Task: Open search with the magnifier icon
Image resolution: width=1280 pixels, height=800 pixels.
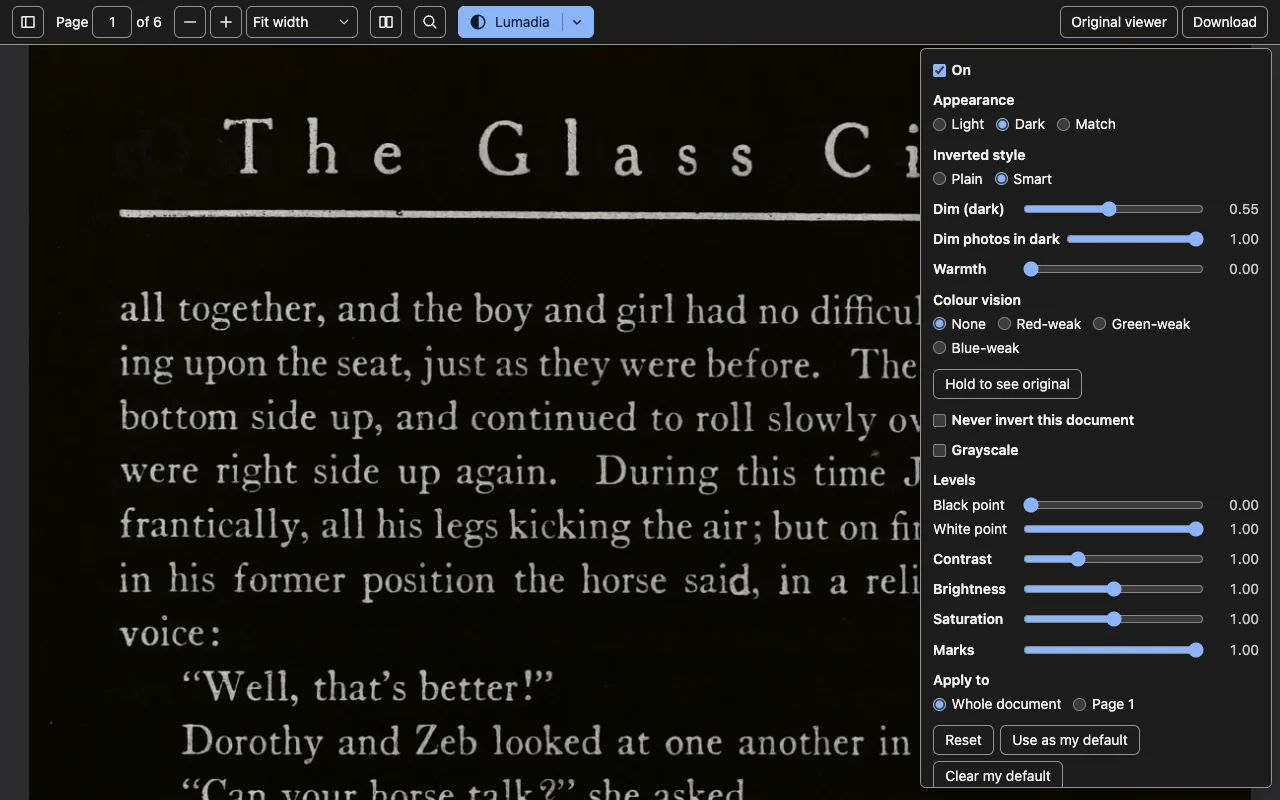Action: point(430,22)
